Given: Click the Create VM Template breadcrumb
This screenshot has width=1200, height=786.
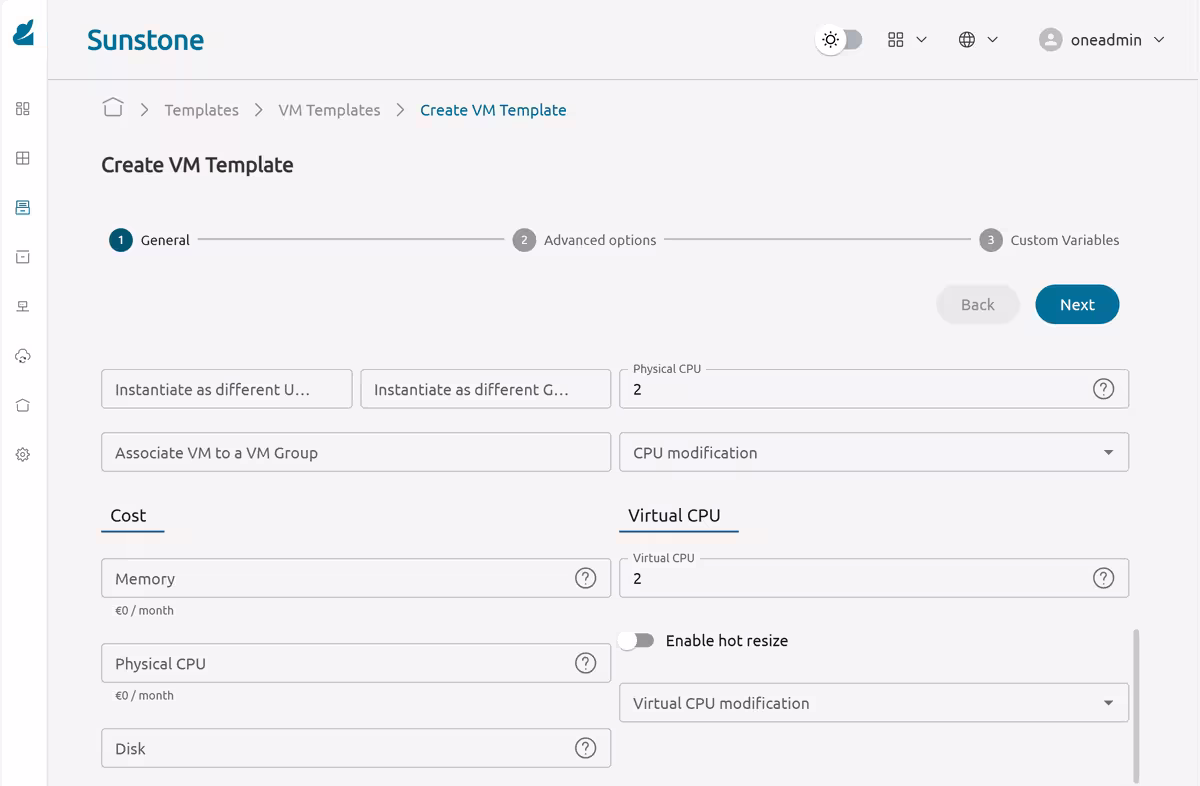Looking at the screenshot, I should click(493, 110).
